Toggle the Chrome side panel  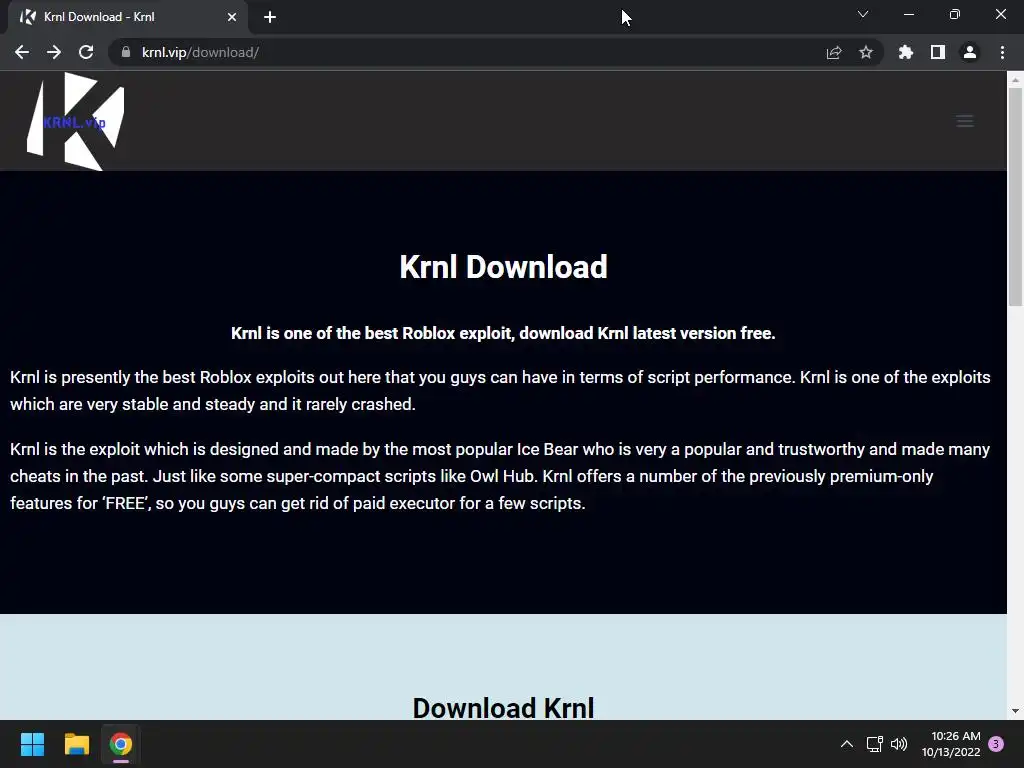point(938,52)
